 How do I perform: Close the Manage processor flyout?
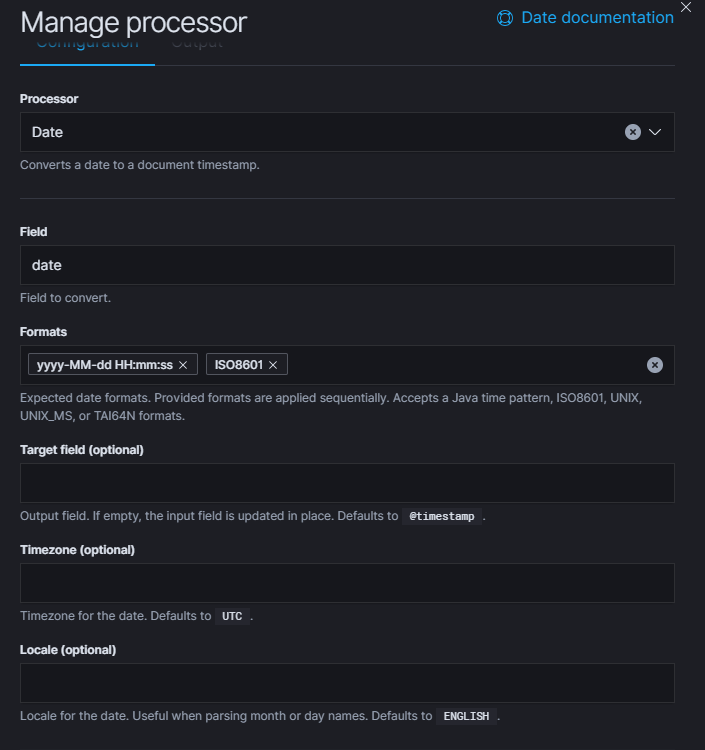(685, 7)
